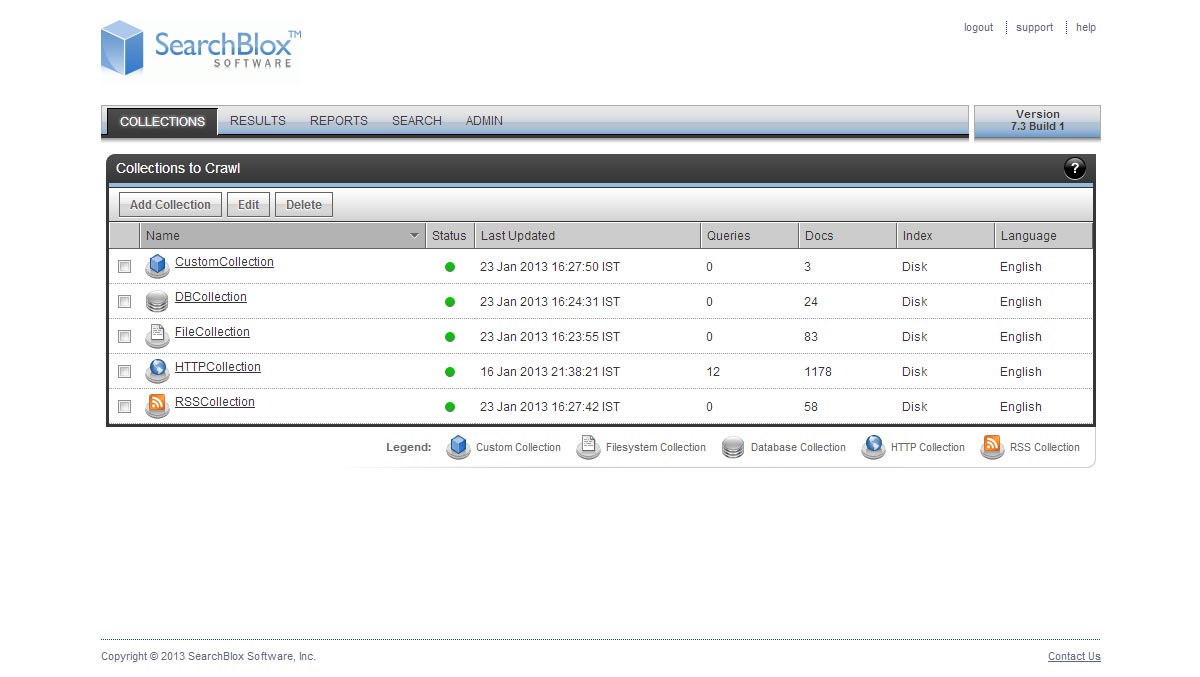Screen dimensions: 1200x677
Task: Click the Filesystem Collection legend label
Action: pyautogui.click(x=656, y=448)
